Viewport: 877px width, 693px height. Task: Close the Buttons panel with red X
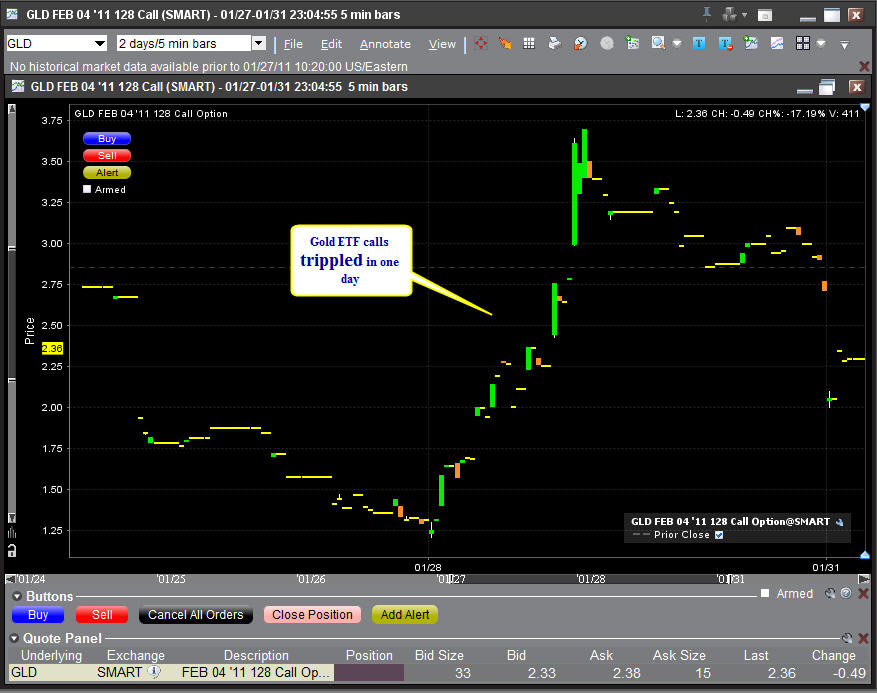tap(864, 594)
